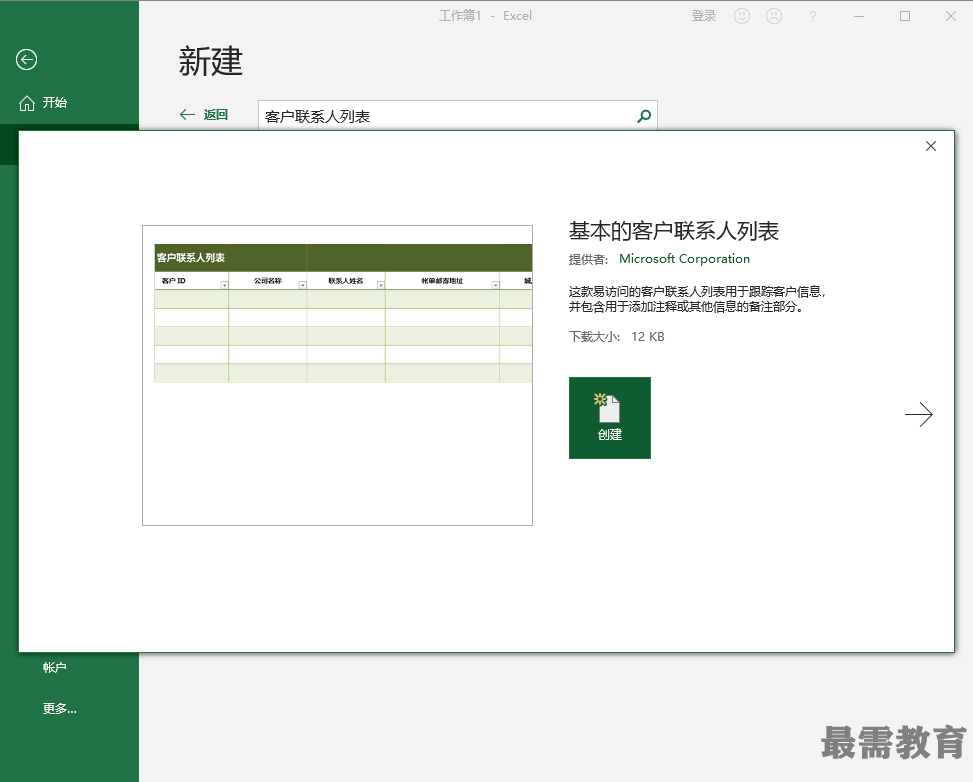The height and width of the screenshot is (782, 973).
Task: Click the smiley face feedback icon
Action: tap(742, 16)
